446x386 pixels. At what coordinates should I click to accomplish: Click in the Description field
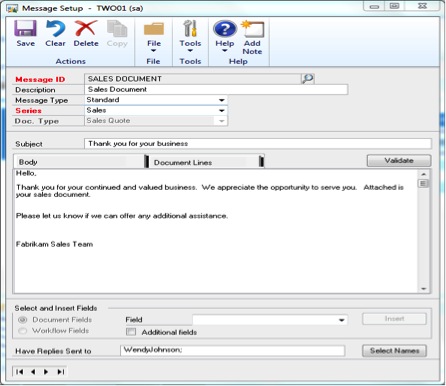point(216,89)
